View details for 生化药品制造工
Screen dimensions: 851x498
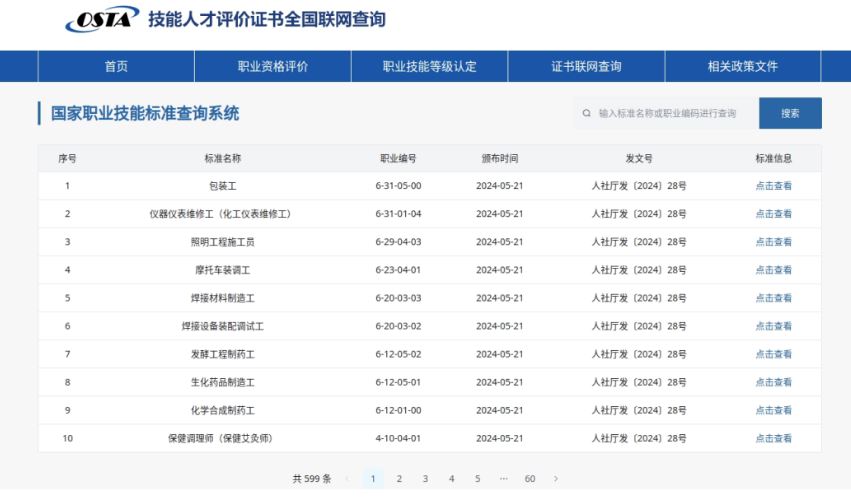click(x=773, y=382)
